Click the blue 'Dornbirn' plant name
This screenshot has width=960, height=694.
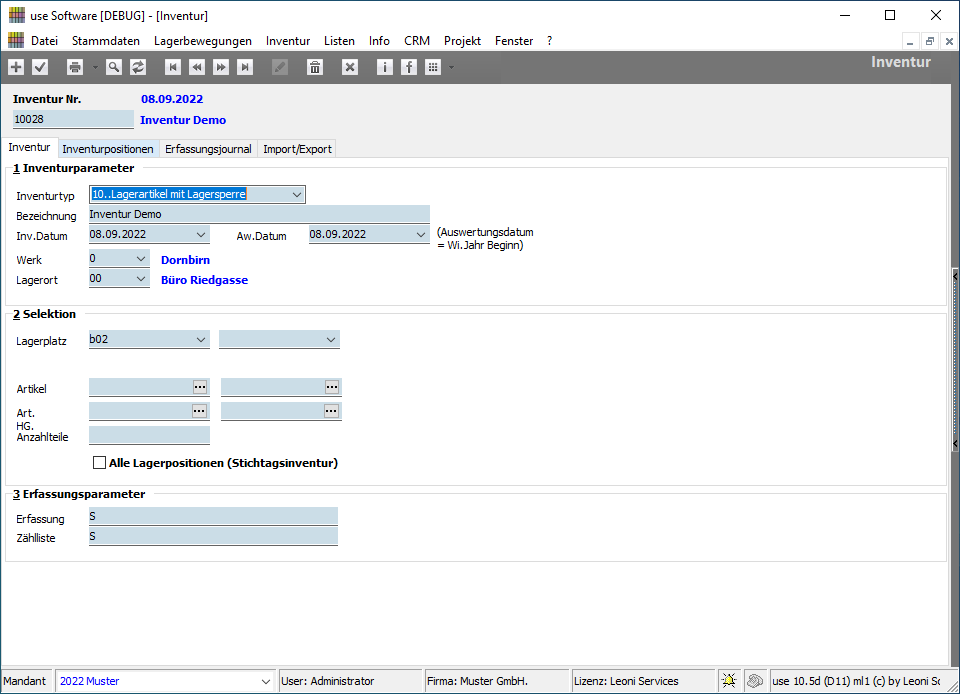pos(186,260)
